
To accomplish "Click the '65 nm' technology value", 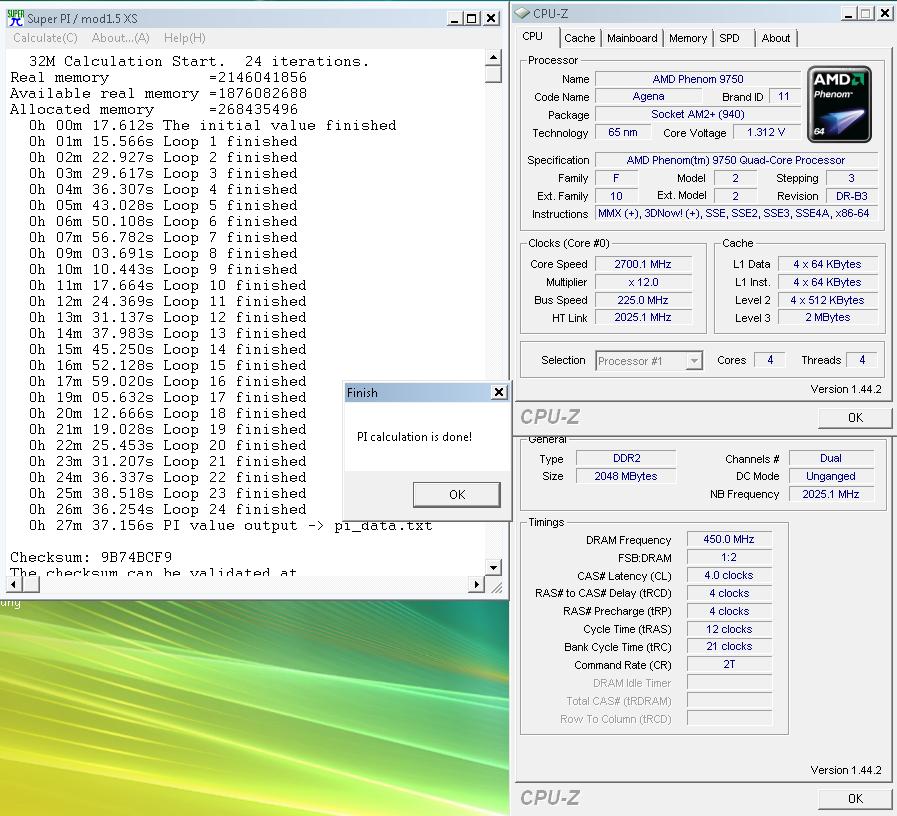I will [x=622, y=132].
